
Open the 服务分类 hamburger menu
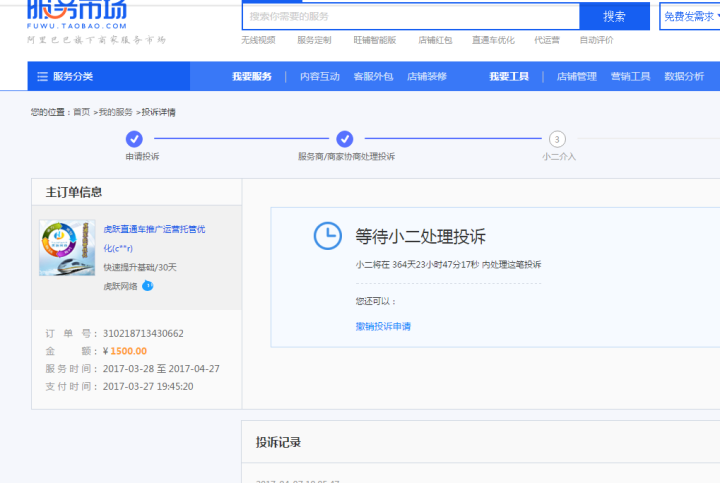pyautogui.click(x=43, y=77)
